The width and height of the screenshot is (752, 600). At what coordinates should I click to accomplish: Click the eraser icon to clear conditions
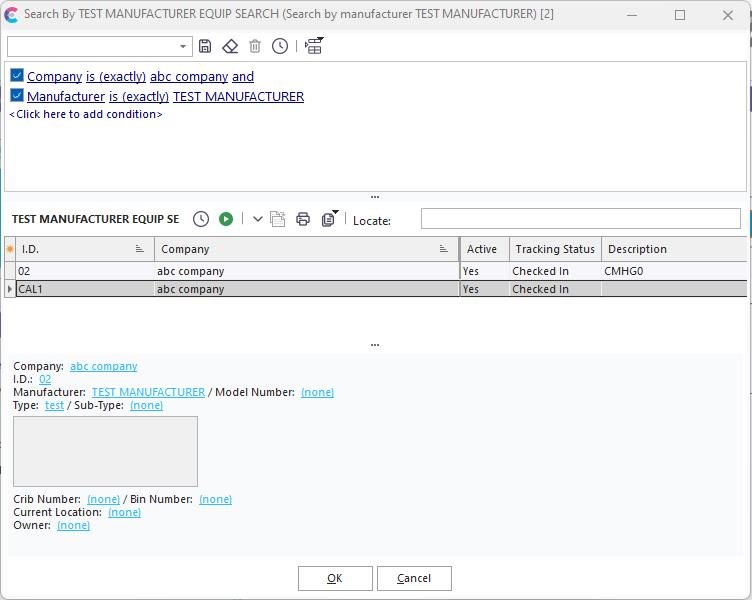click(230, 46)
